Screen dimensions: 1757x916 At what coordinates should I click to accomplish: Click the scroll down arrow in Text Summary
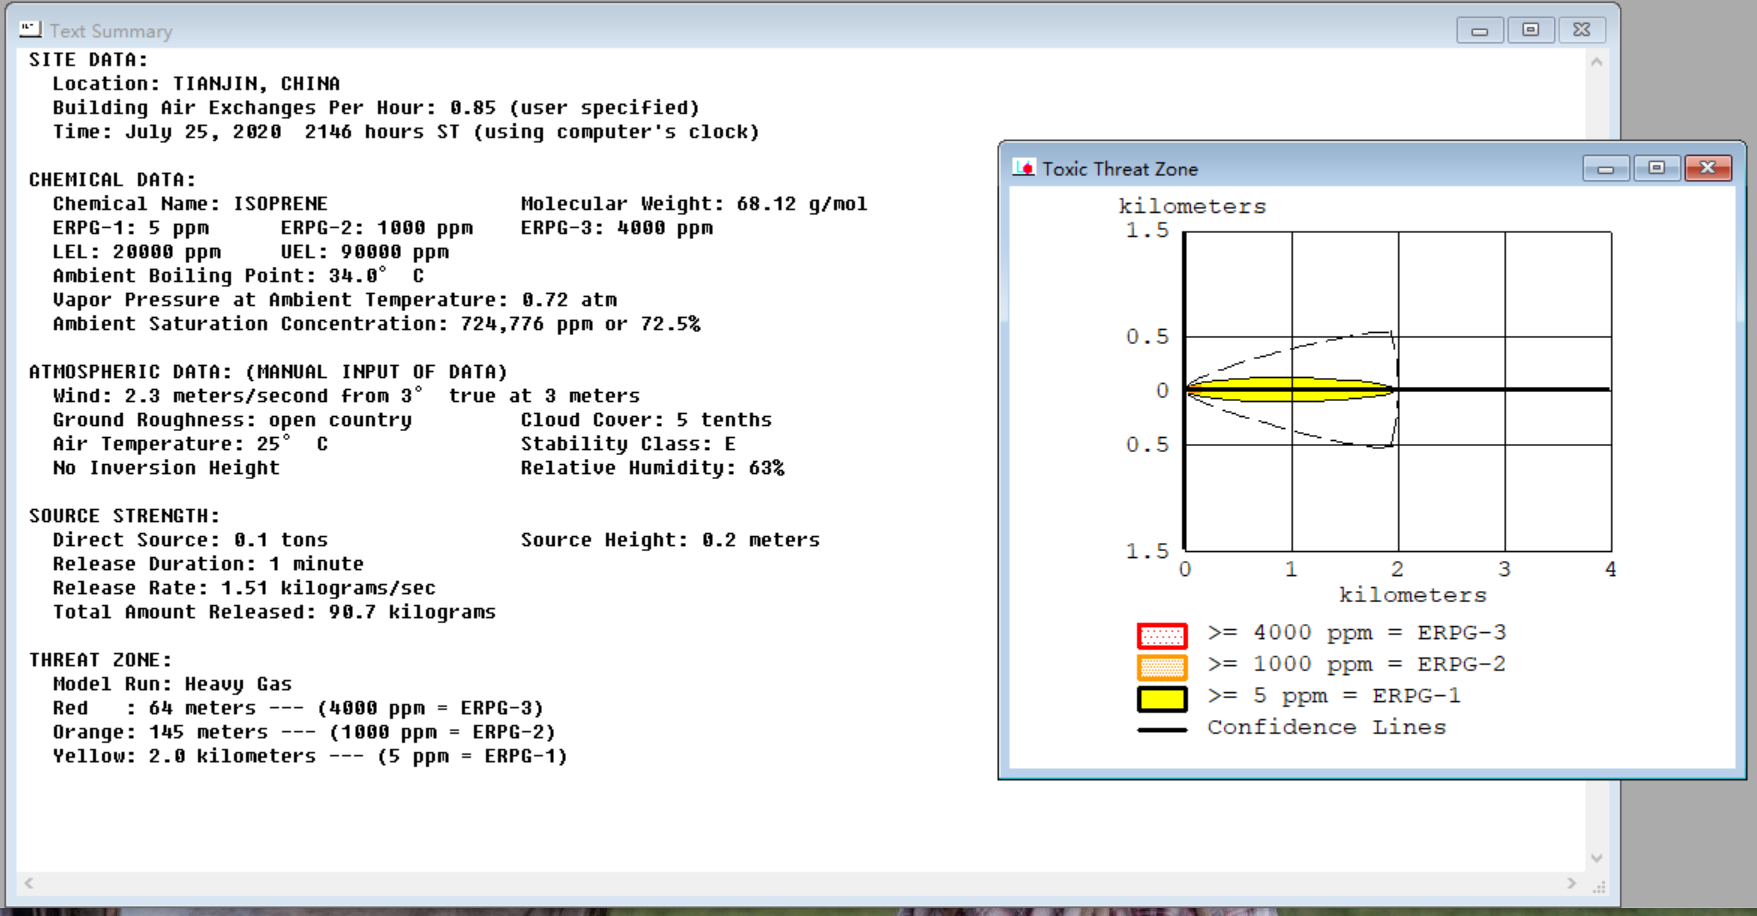click(1597, 858)
